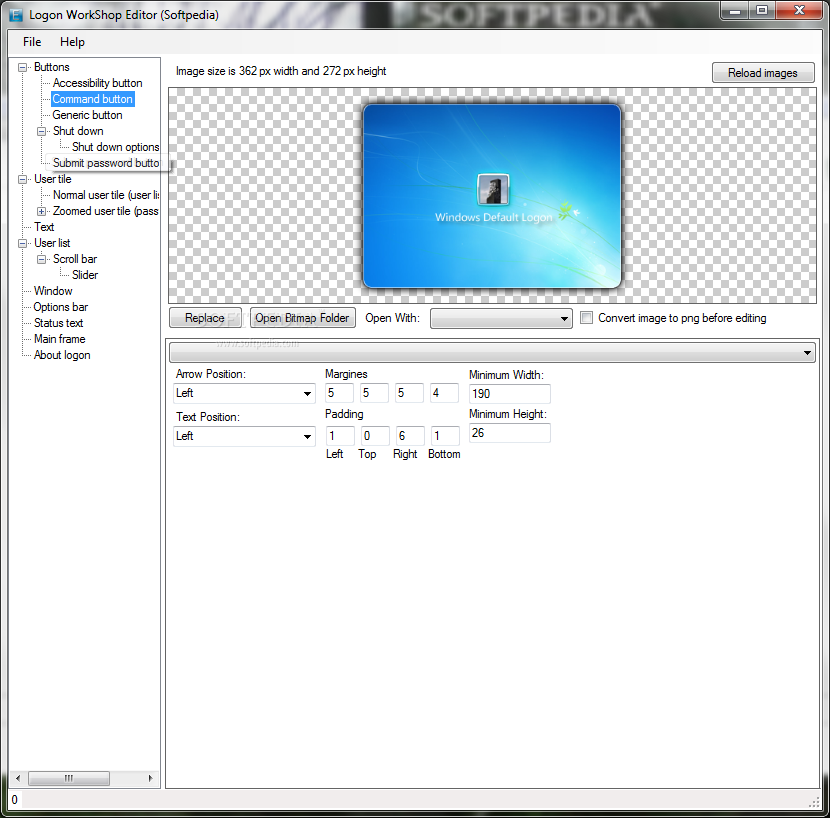
Task: Click Margines field showing 4
Action: 444,393
